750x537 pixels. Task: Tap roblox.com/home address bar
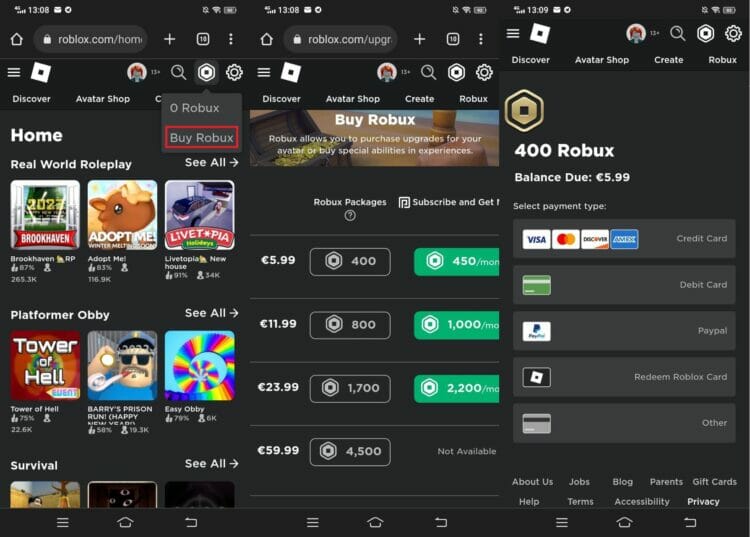(x=91, y=39)
